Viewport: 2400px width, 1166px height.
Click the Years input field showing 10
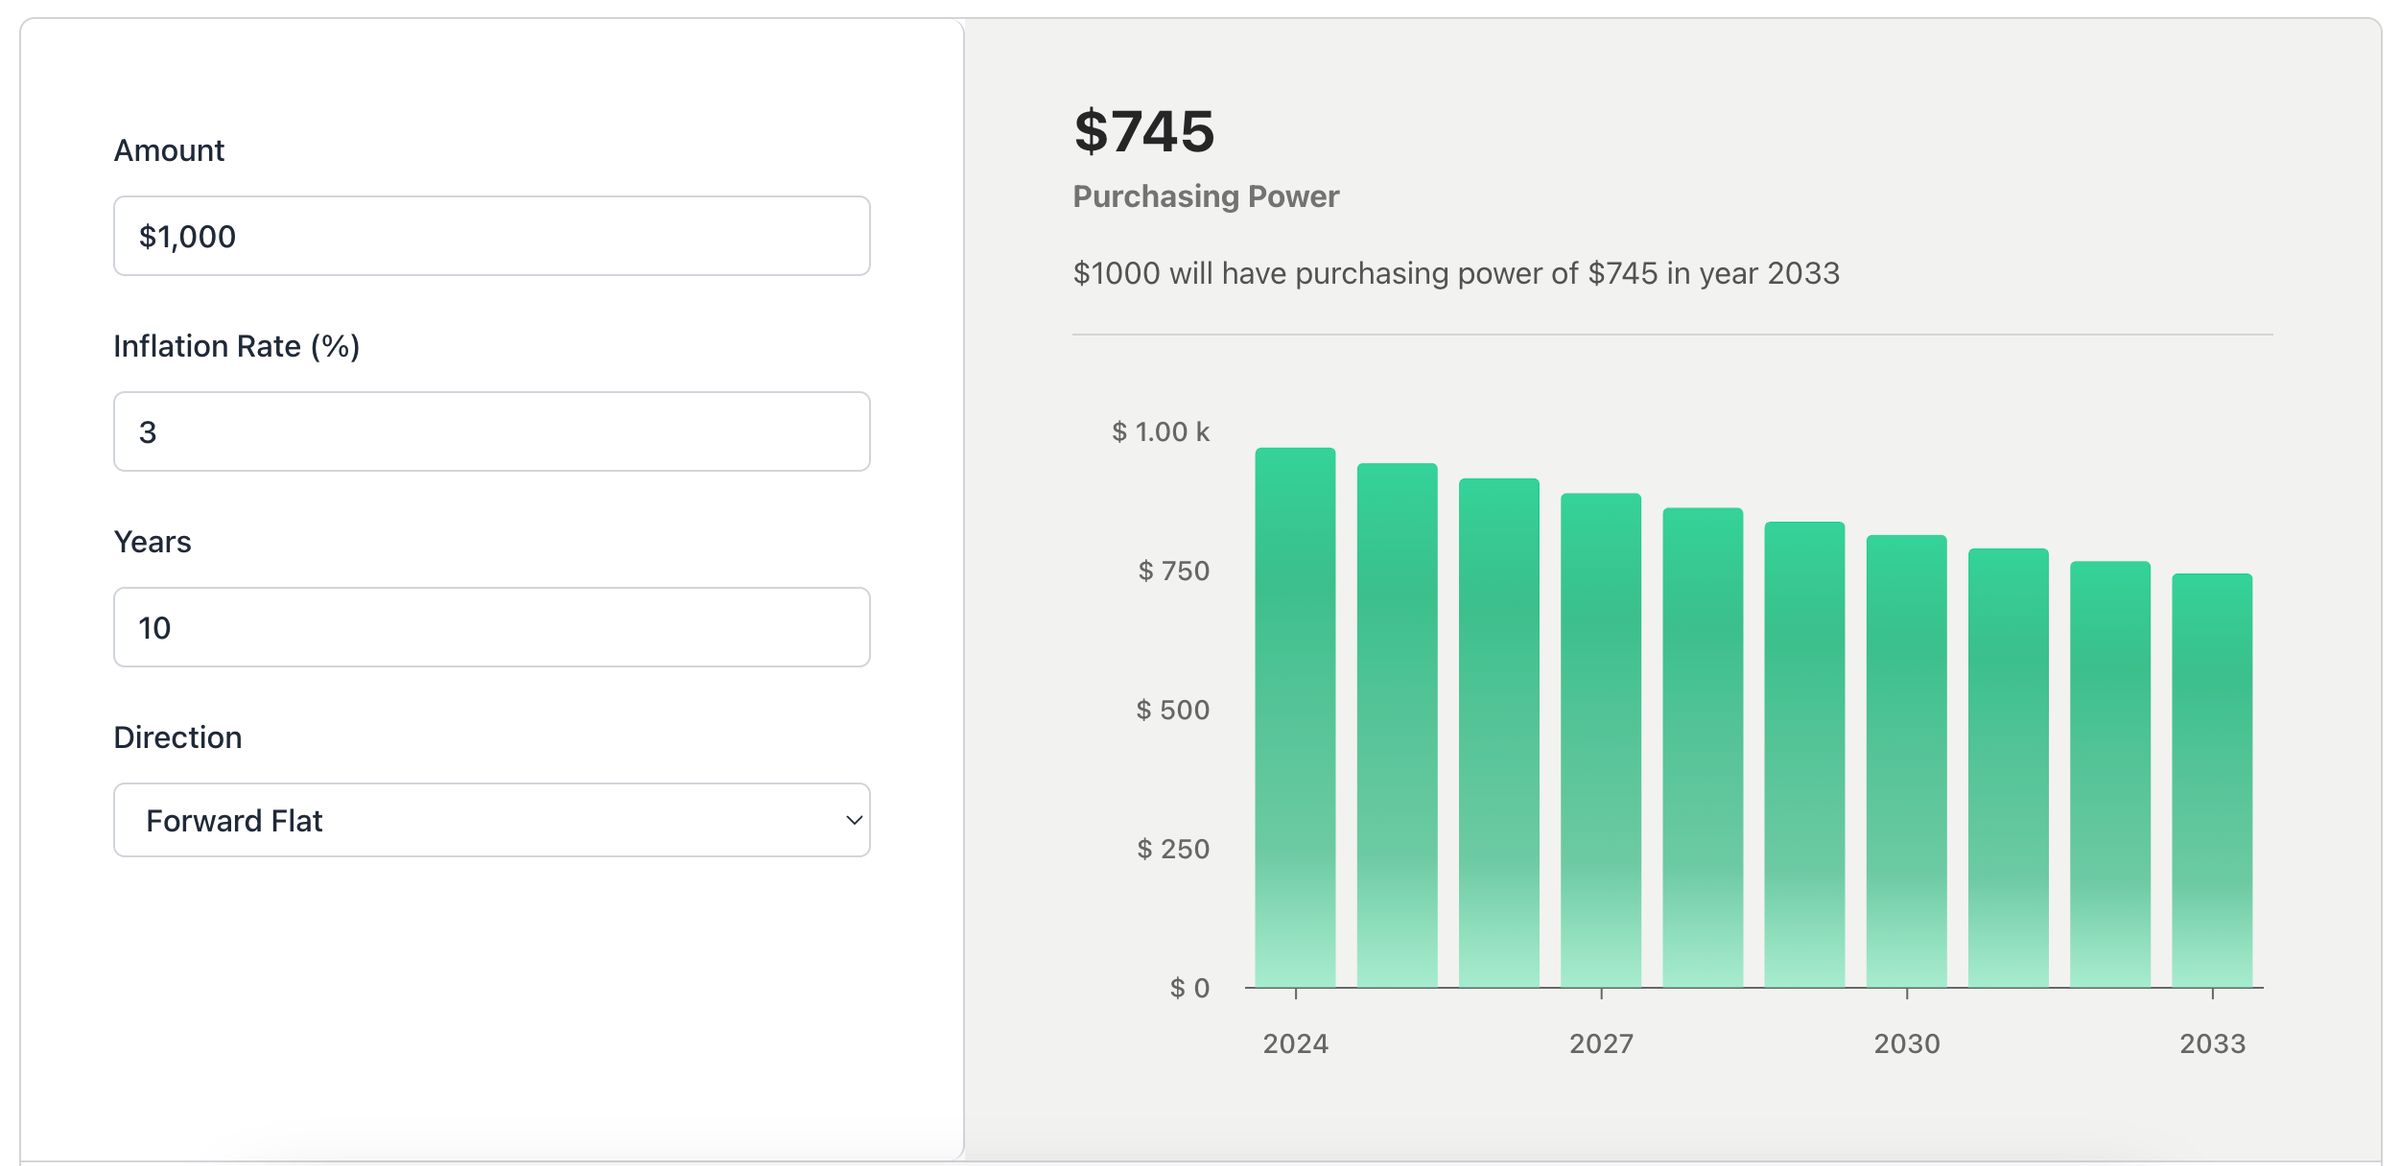point(491,627)
